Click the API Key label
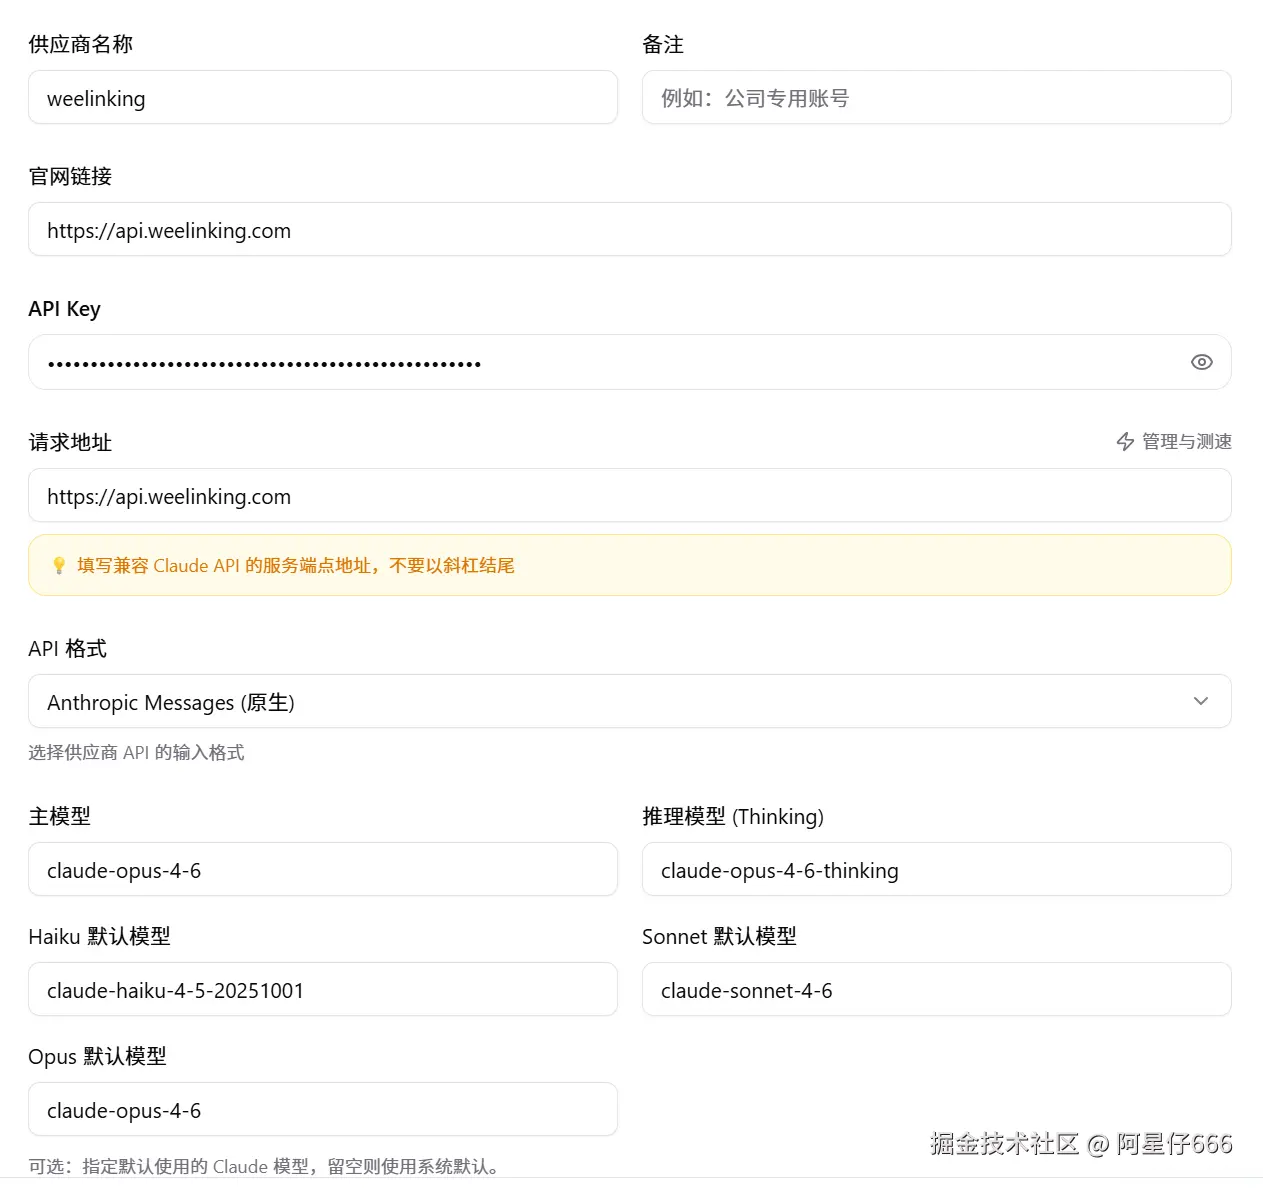Viewport: 1263px width, 1188px height. (64, 309)
